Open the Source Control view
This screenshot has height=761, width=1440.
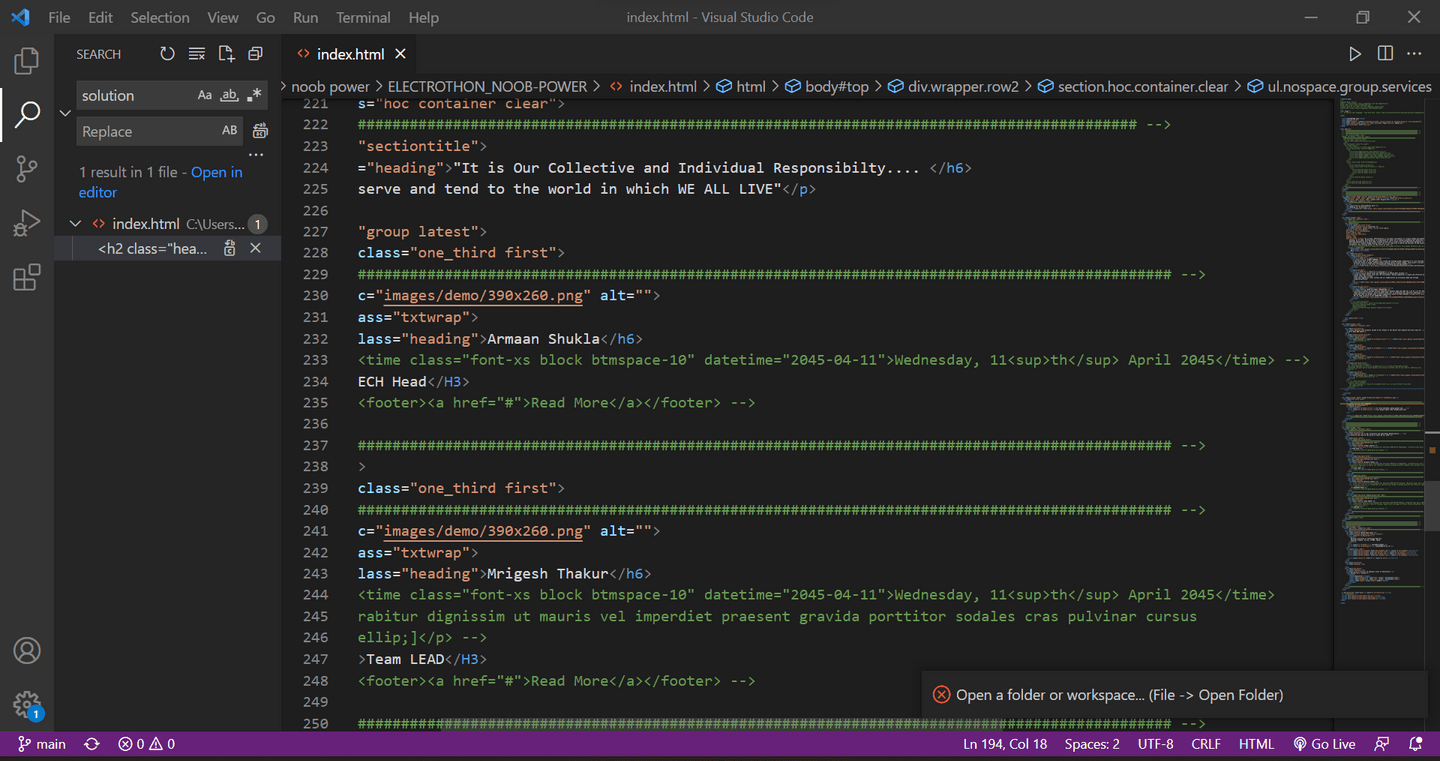pyautogui.click(x=27, y=169)
